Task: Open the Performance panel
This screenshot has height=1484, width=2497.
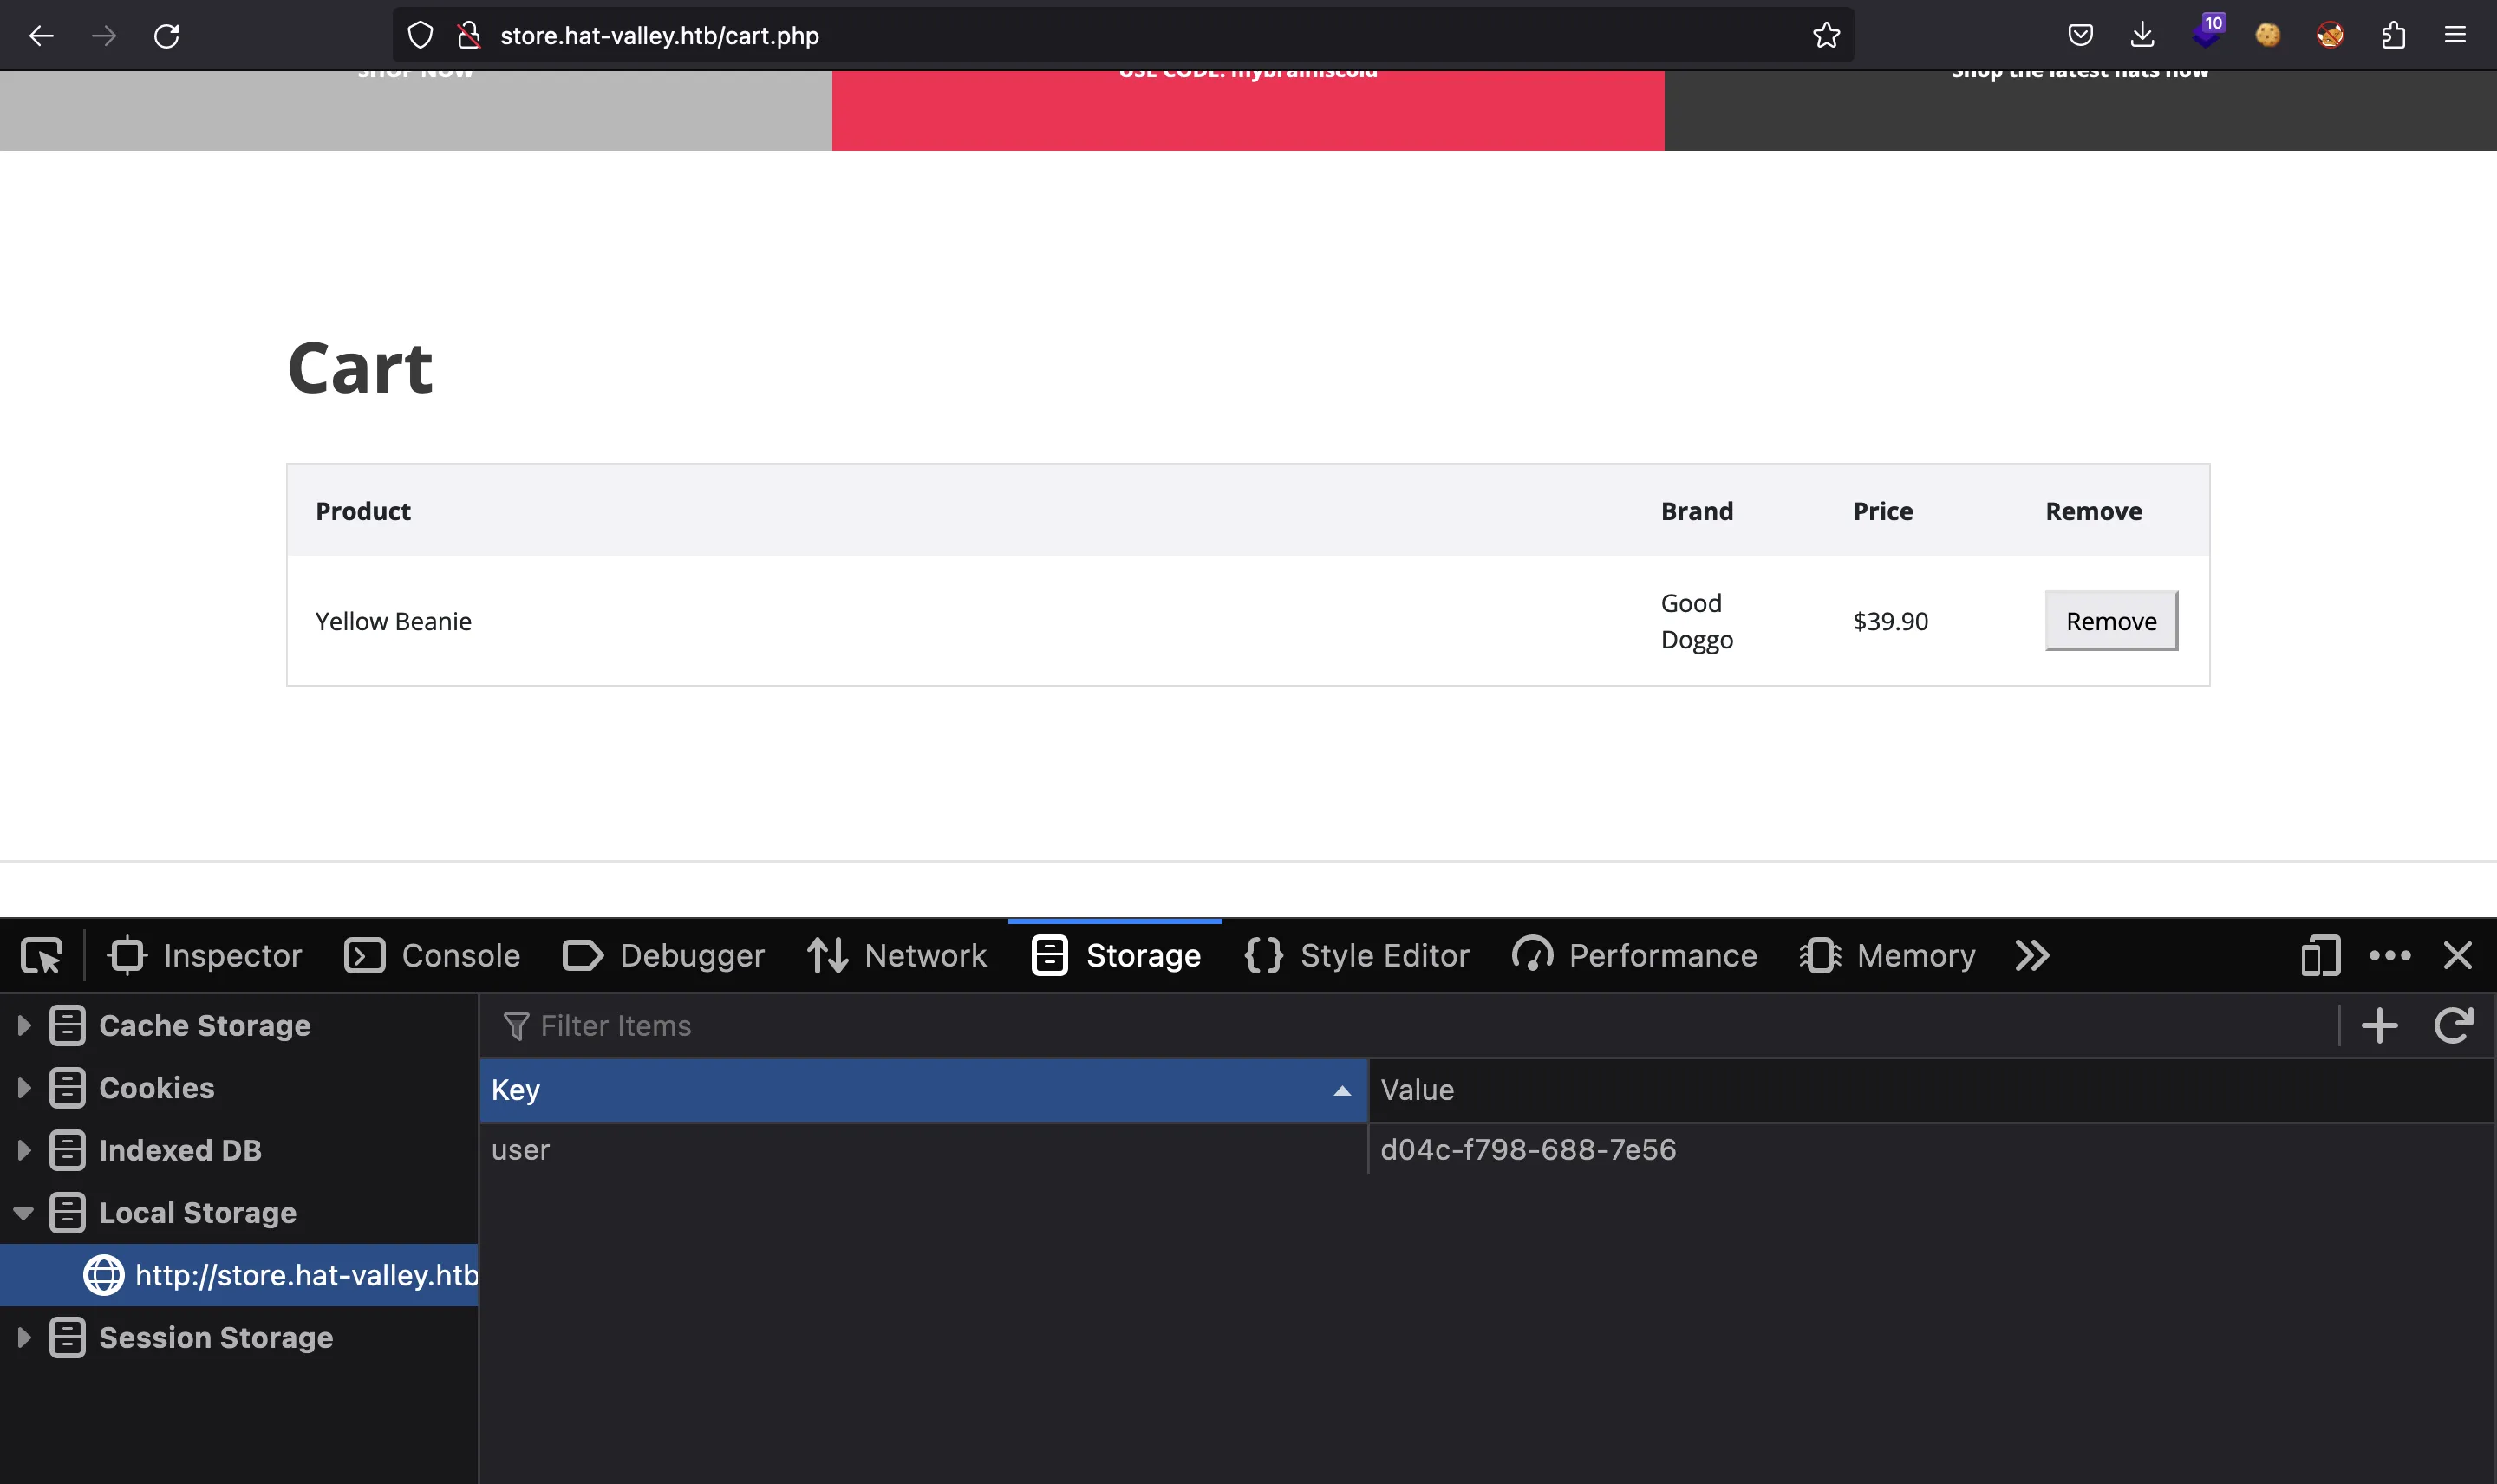Action: pos(1663,954)
